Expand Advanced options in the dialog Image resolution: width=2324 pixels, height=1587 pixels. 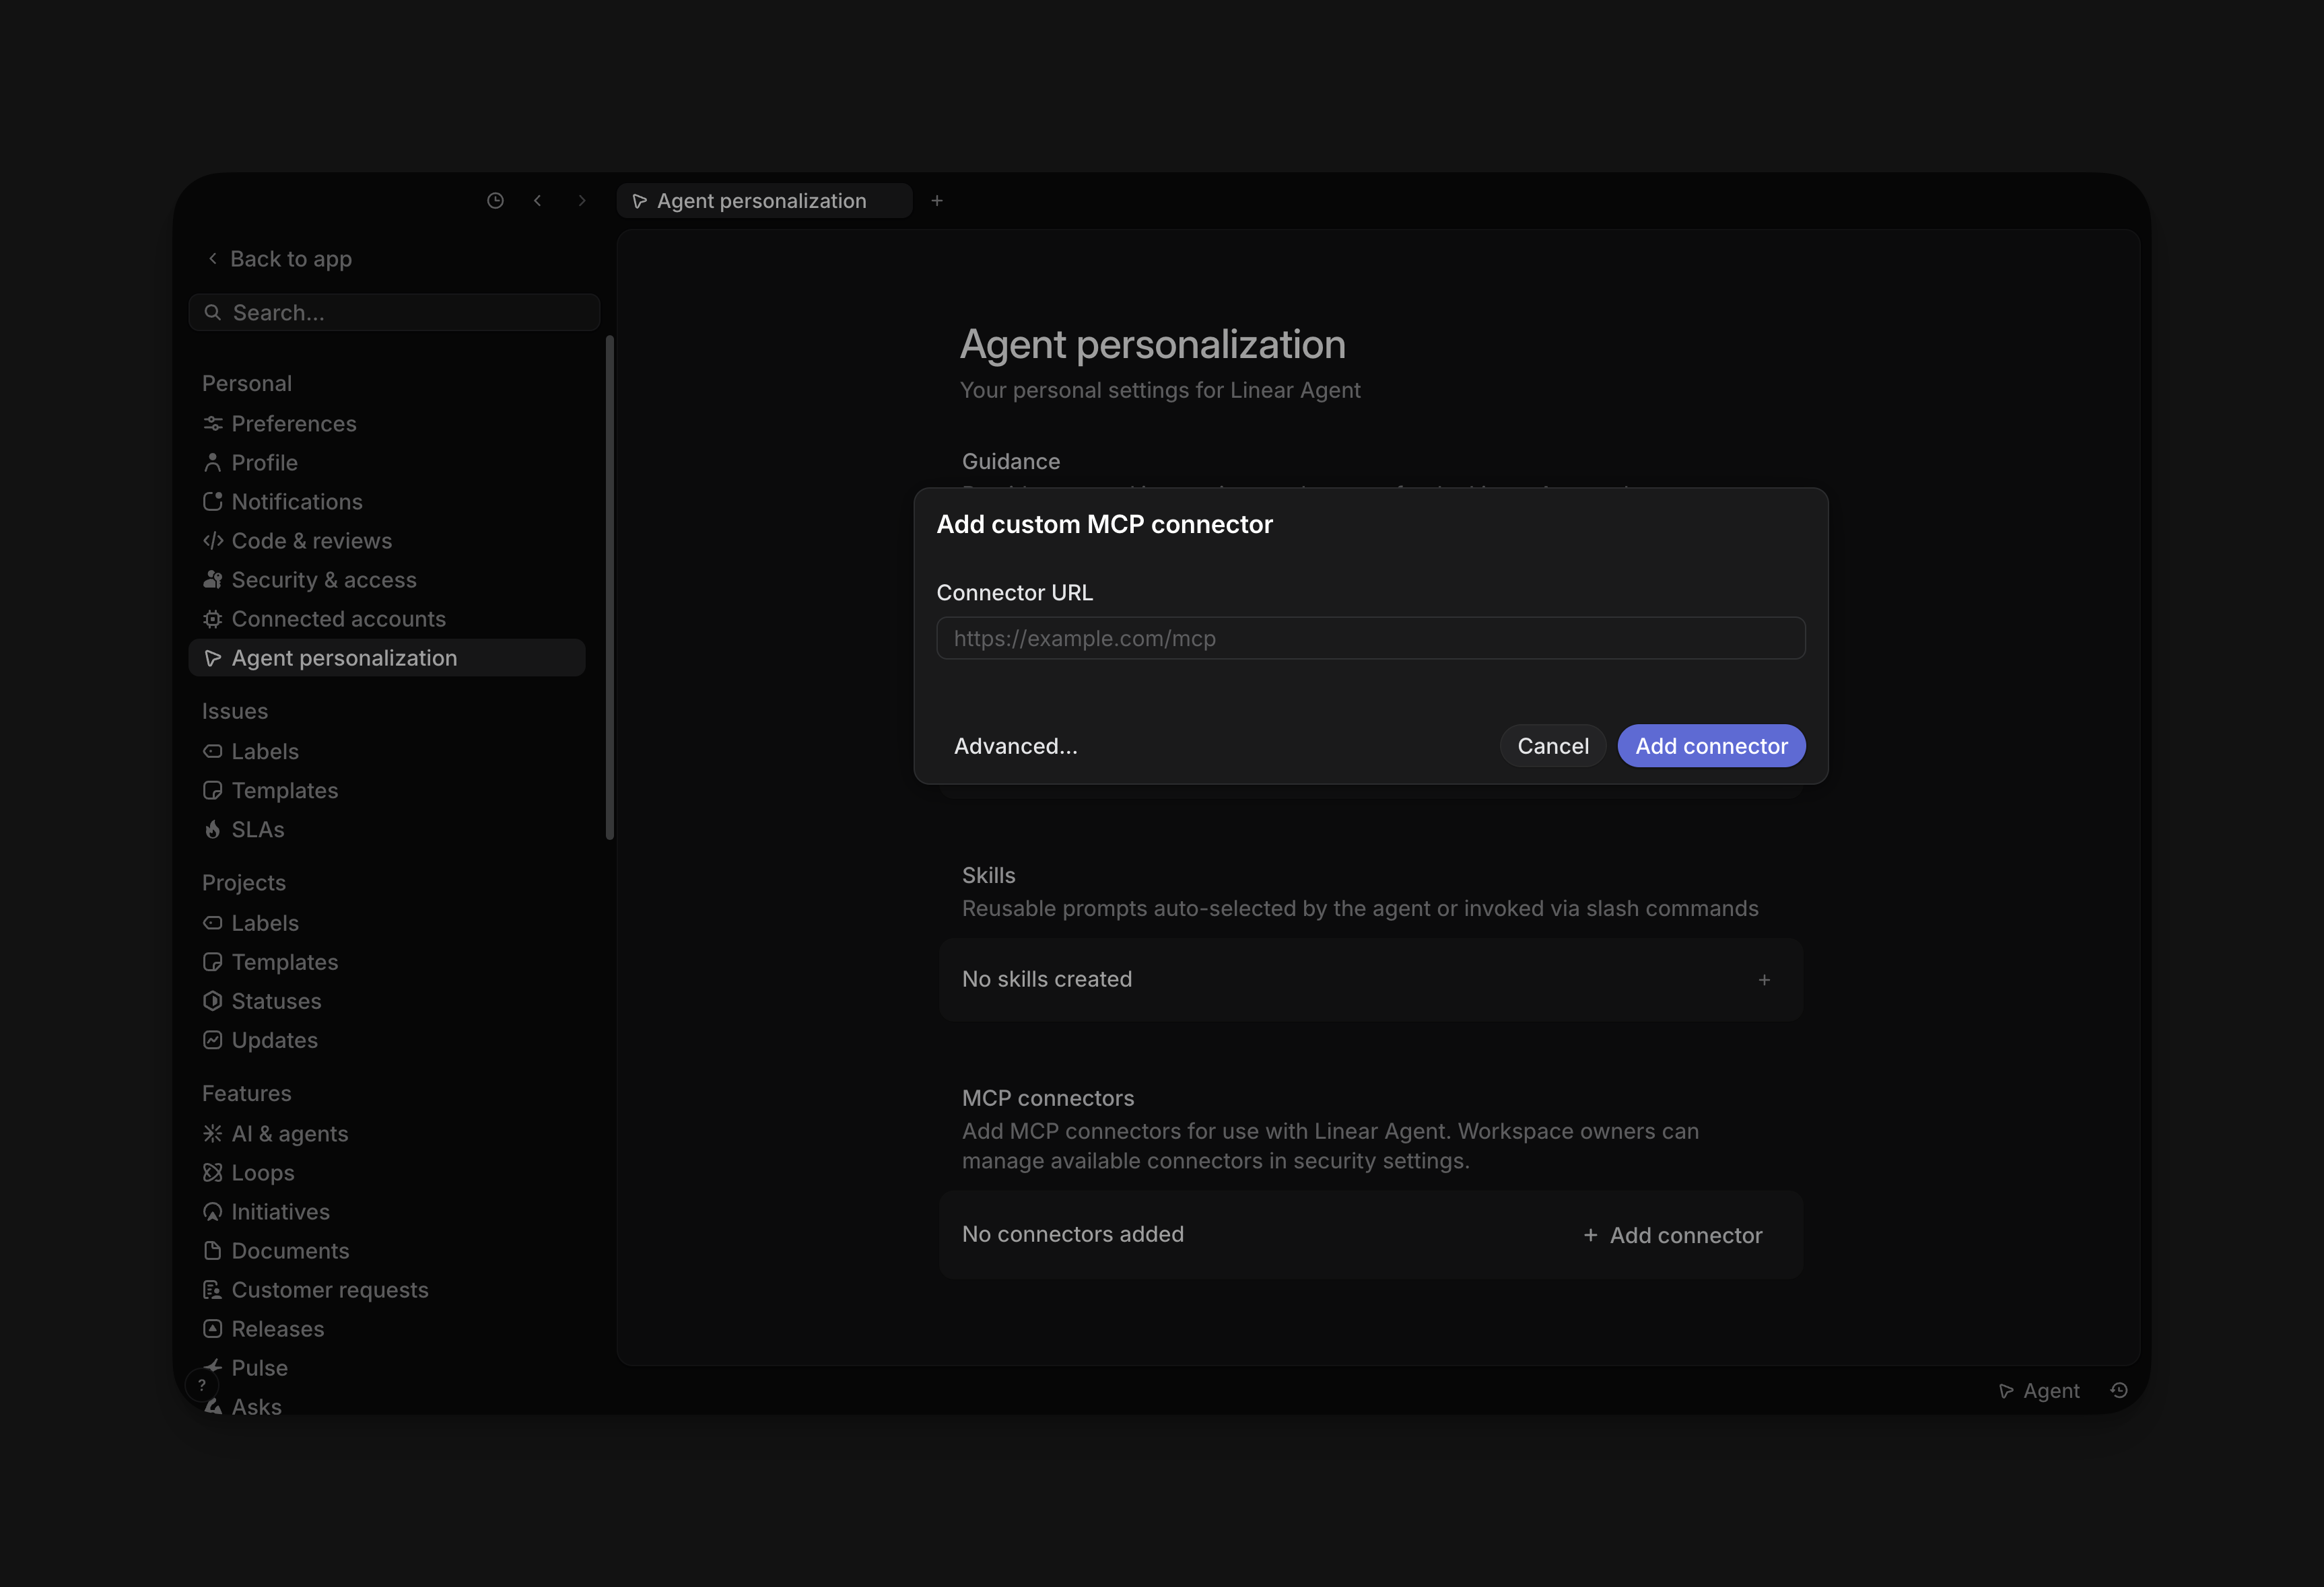click(x=1015, y=746)
